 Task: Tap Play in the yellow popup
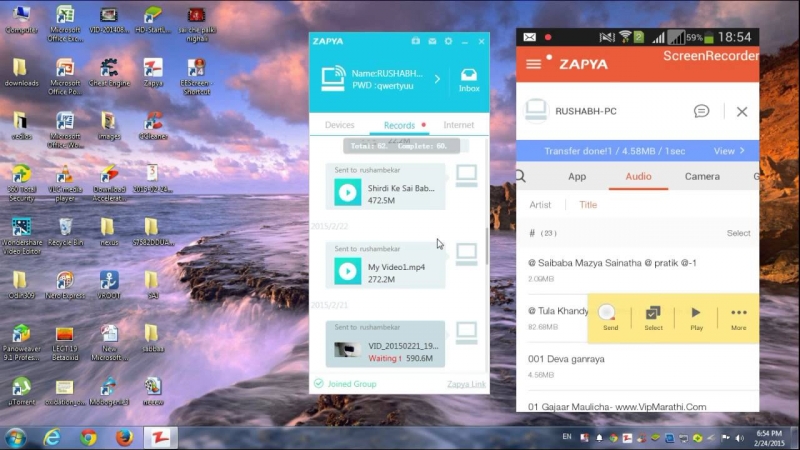696,318
